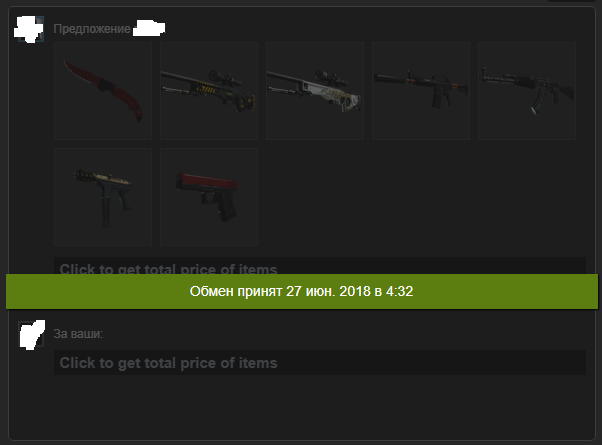
Task: Click empty slot area right of Glock
Action: 421,197
